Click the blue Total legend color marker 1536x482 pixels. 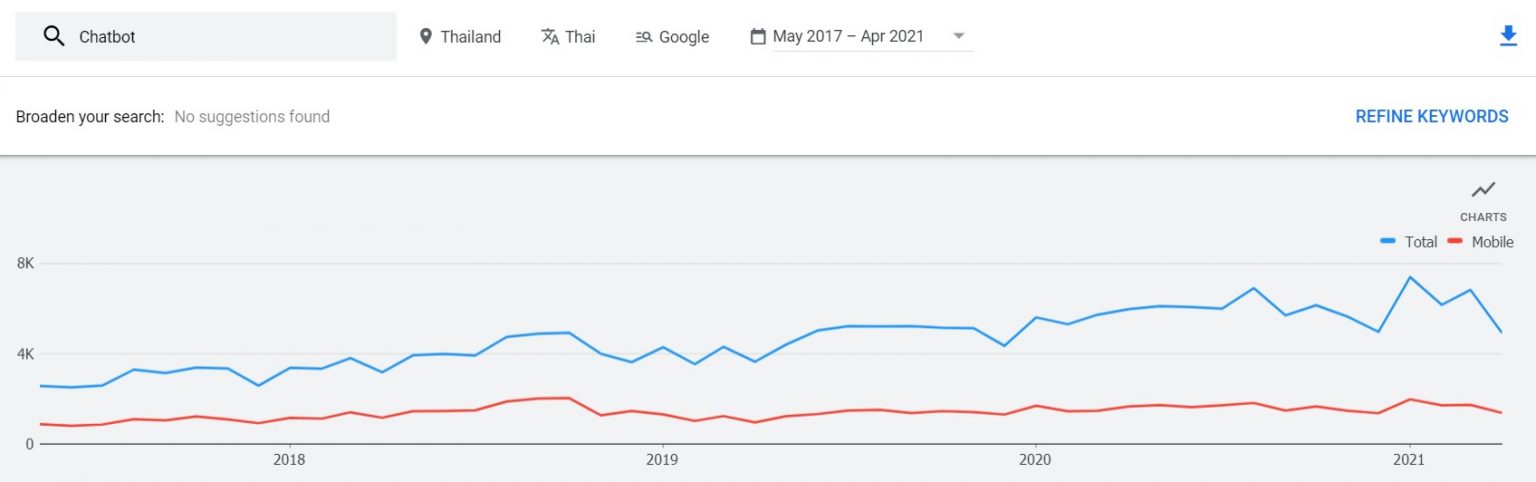coord(1388,242)
